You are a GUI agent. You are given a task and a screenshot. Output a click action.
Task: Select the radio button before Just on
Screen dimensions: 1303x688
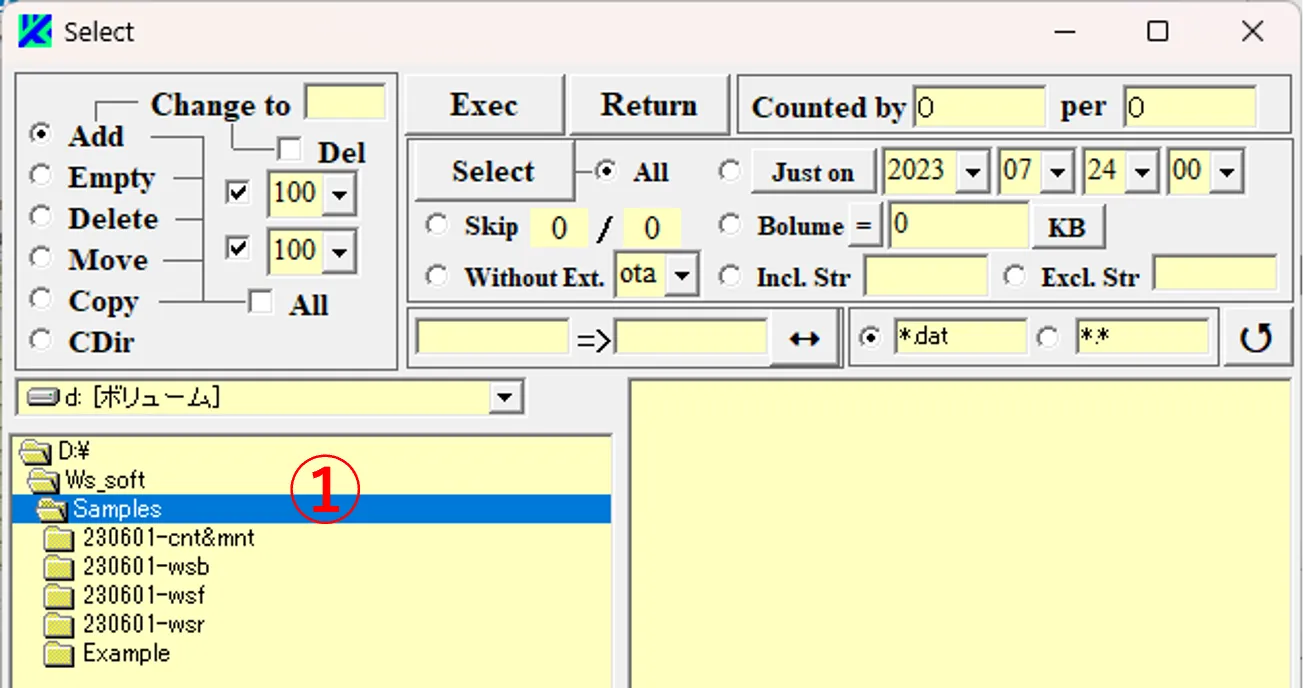click(731, 171)
